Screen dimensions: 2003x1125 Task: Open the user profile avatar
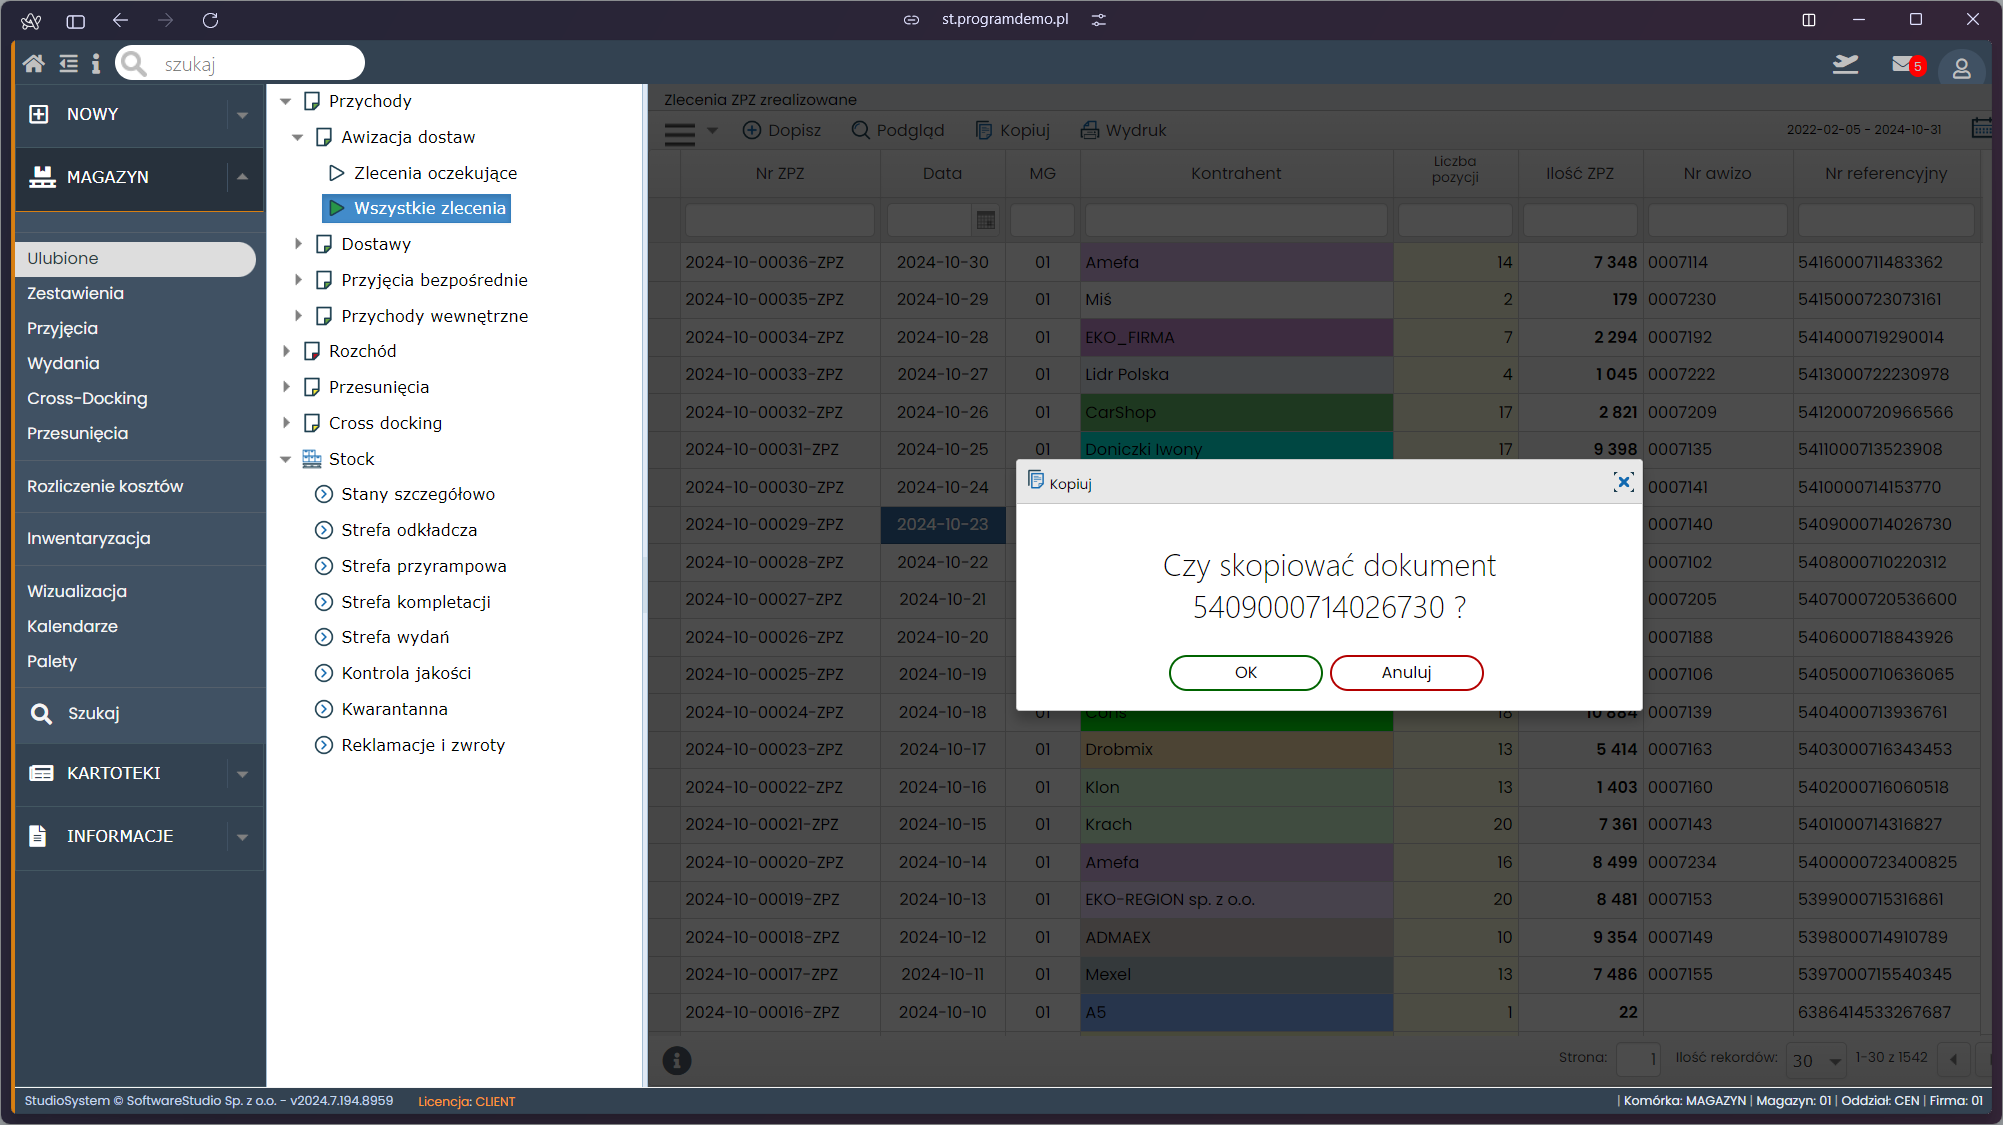tap(1961, 68)
